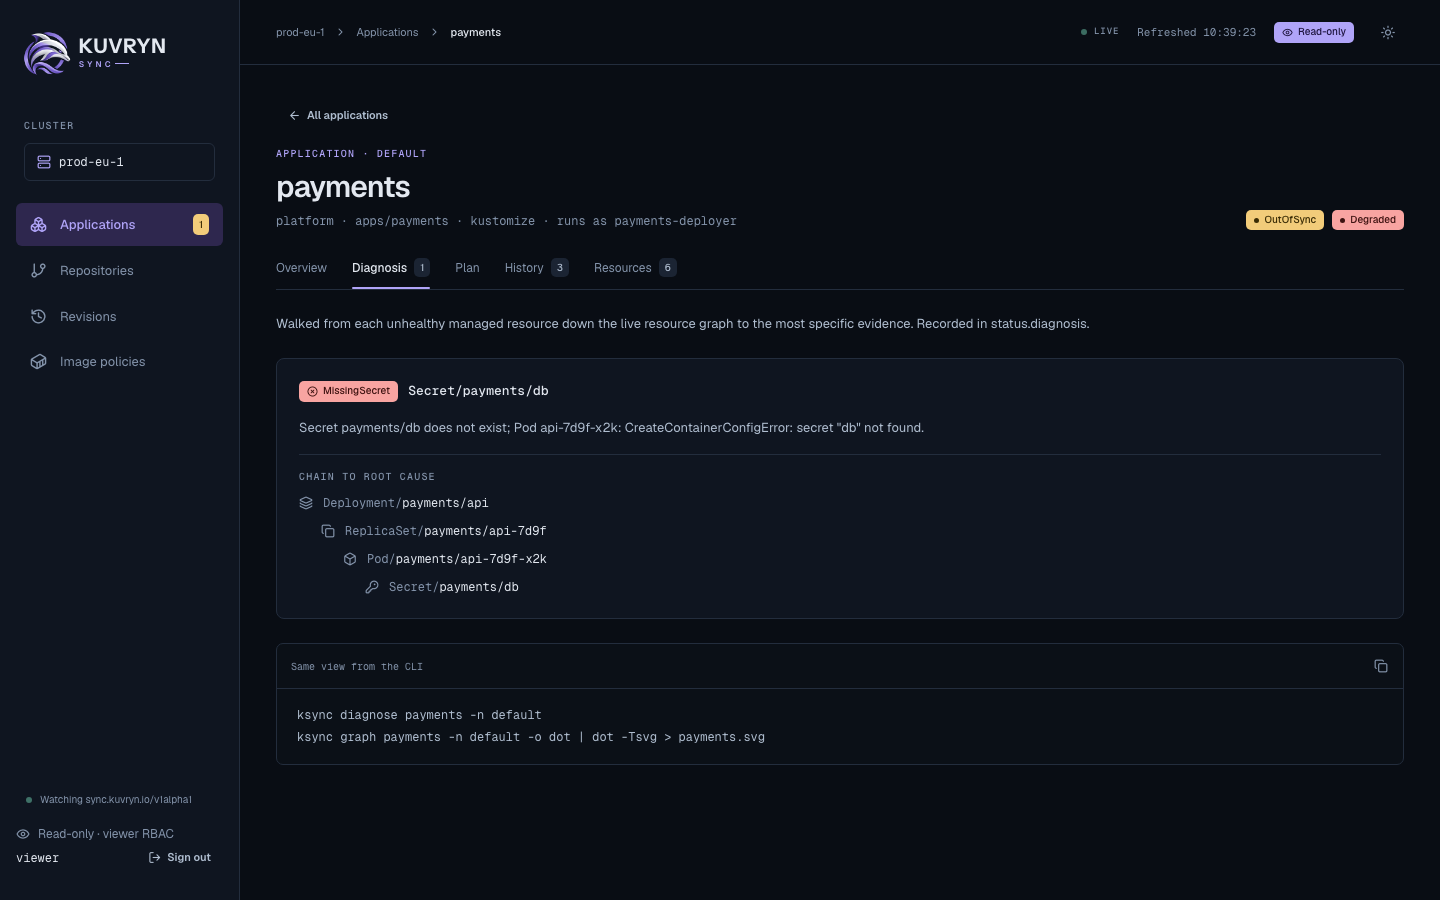
Task: Click the OutOfSync status badge
Action: 1285,220
